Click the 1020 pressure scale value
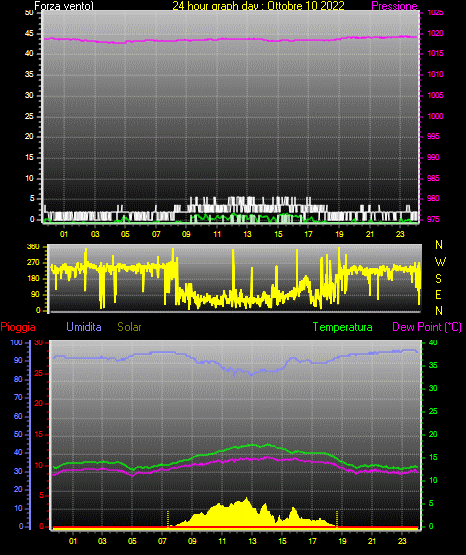 [x=435, y=33]
